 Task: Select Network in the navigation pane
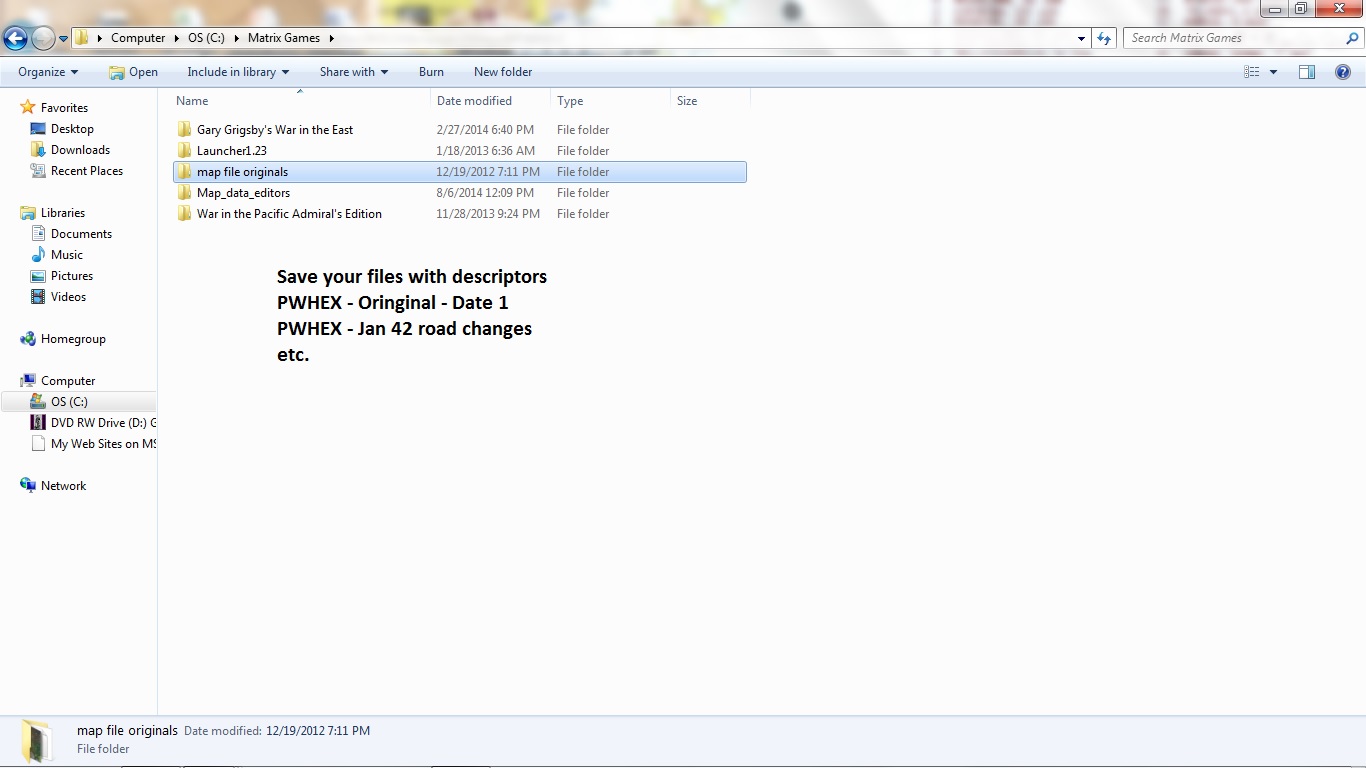coord(63,486)
